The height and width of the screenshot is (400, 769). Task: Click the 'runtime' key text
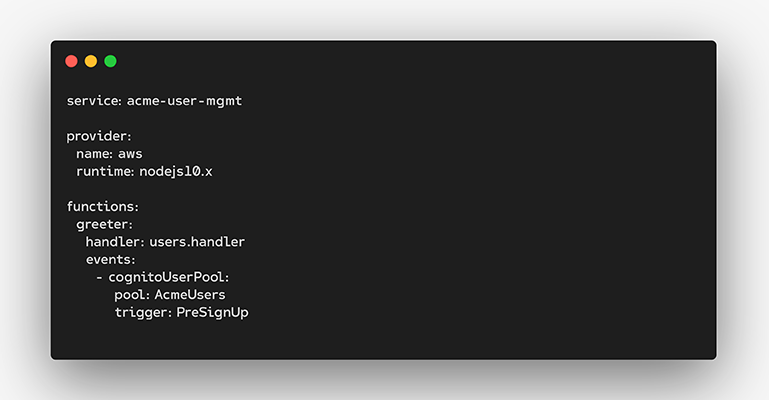coord(105,171)
